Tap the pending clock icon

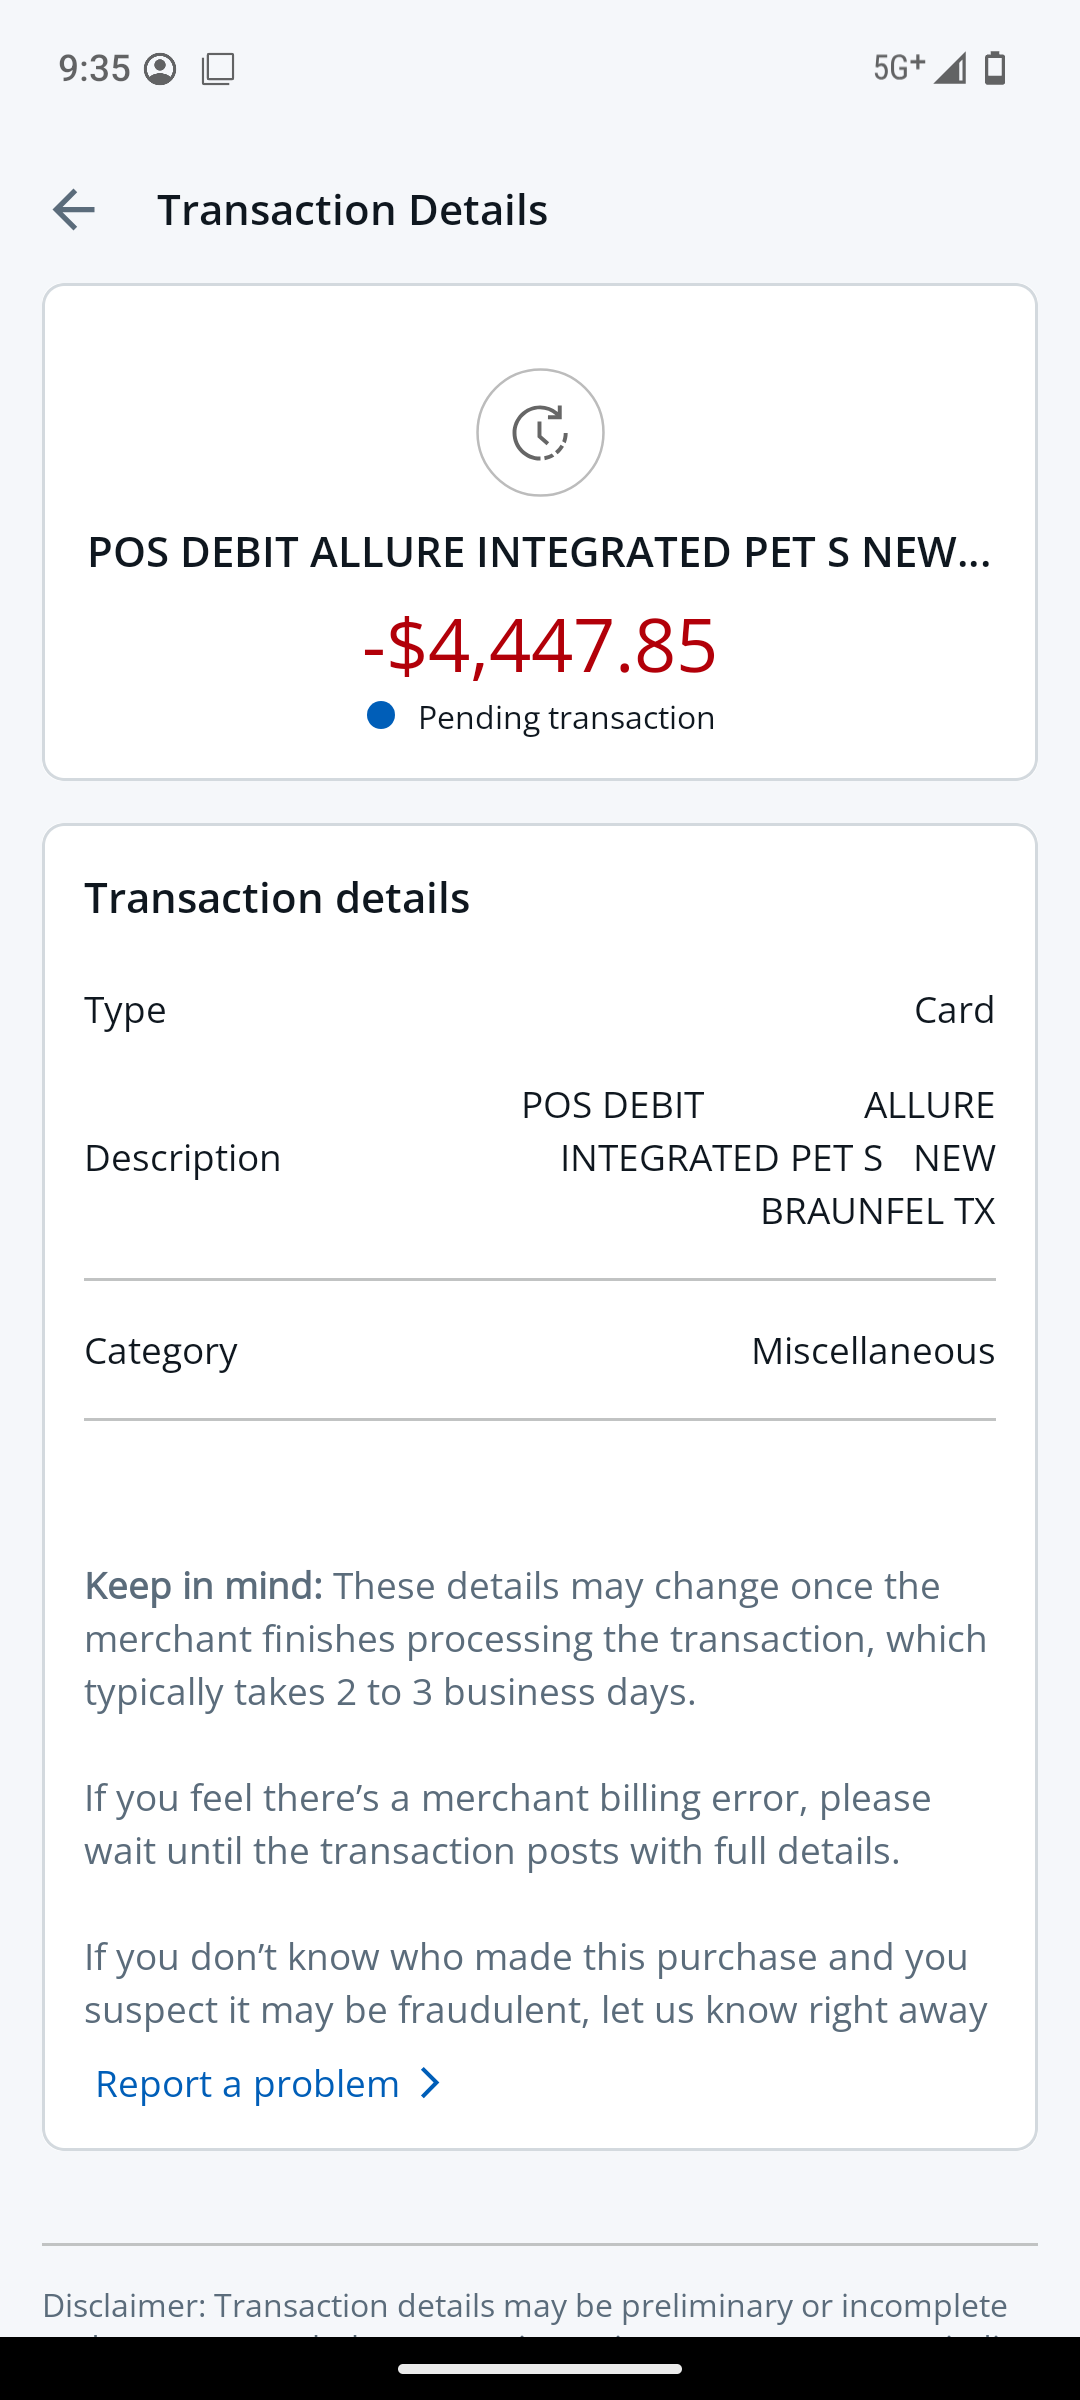pyautogui.click(x=540, y=432)
